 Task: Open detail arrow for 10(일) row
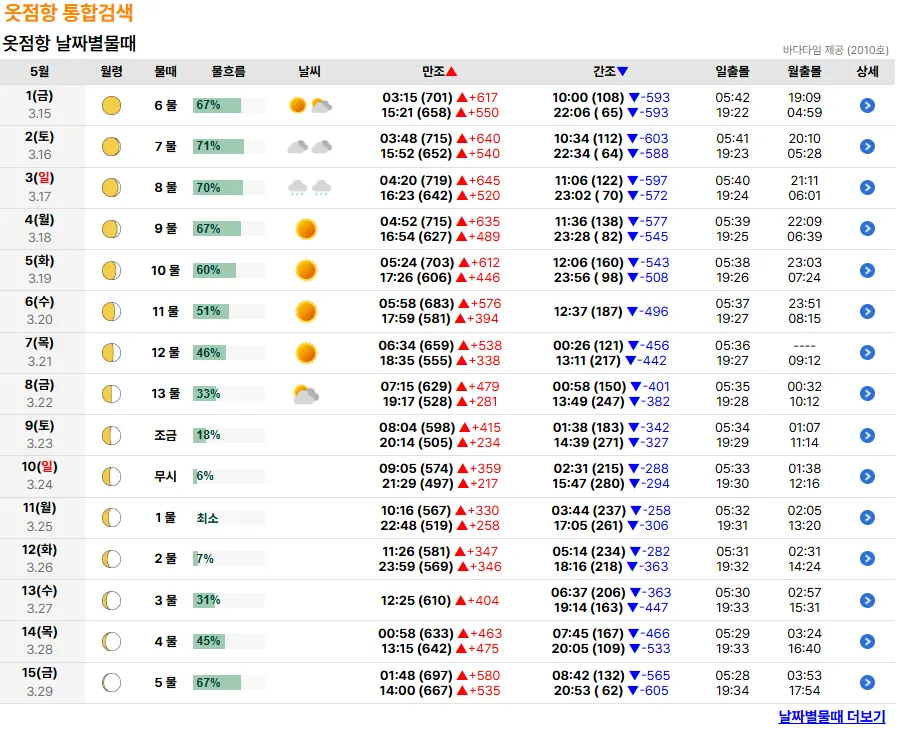tap(867, 476)
